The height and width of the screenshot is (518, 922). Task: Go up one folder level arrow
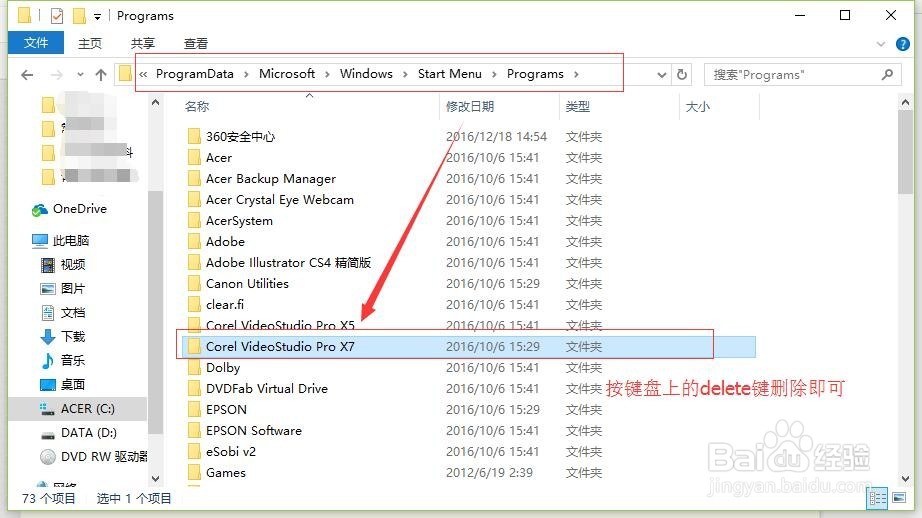pyautogui.click(x=101, y=75)
